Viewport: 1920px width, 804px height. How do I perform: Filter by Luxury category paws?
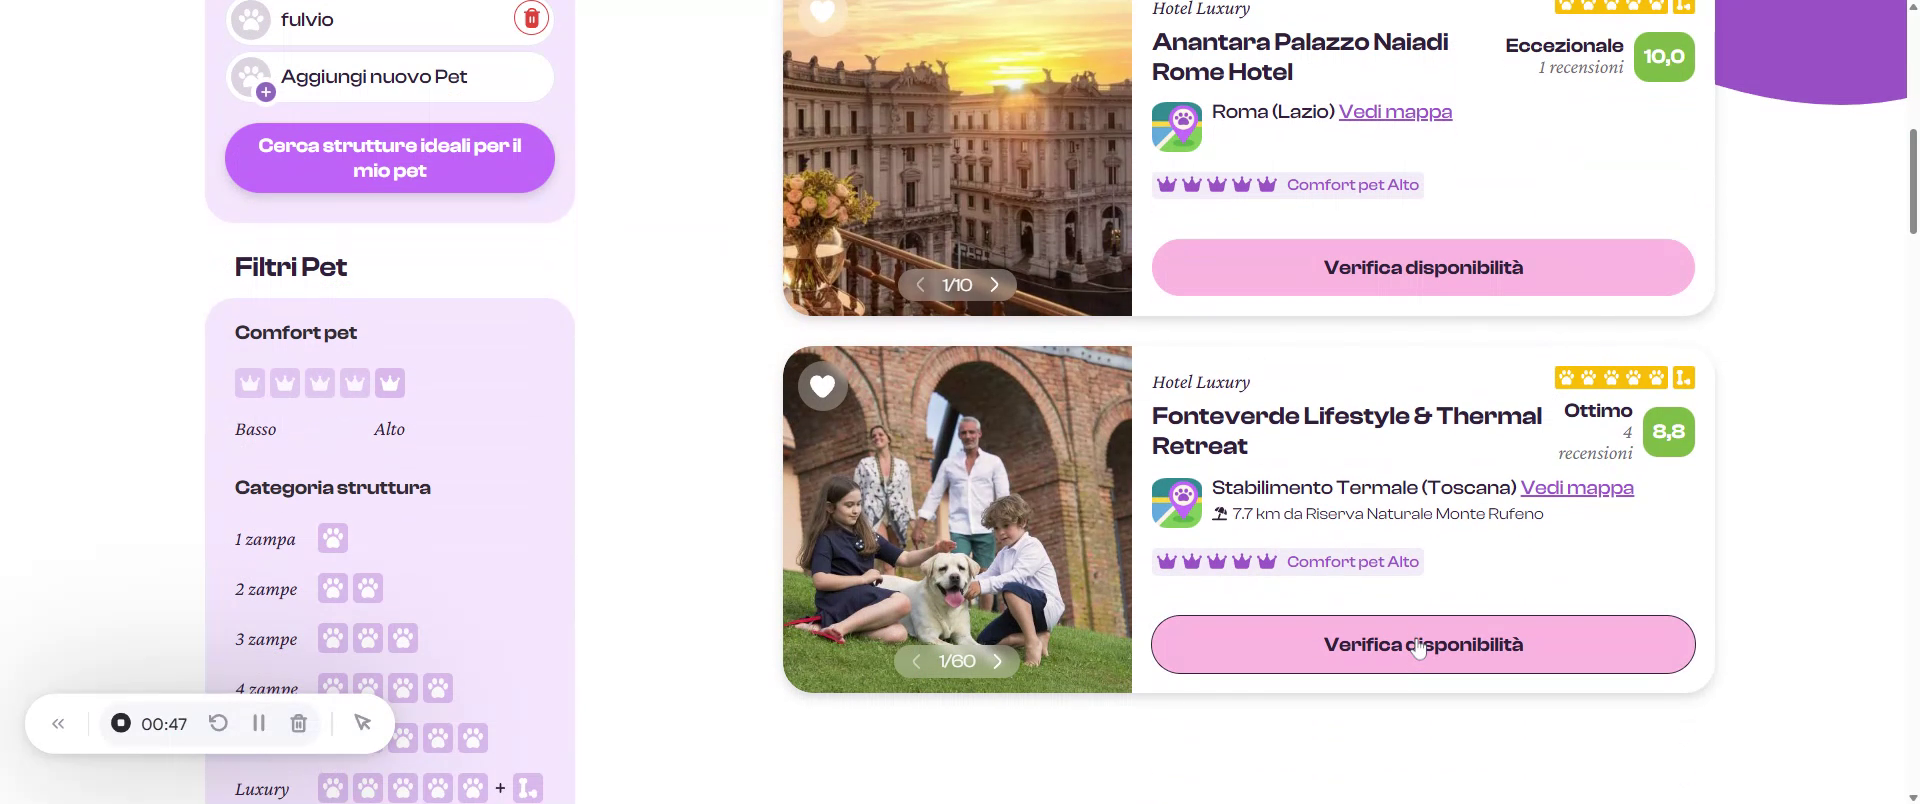point(430,788)
